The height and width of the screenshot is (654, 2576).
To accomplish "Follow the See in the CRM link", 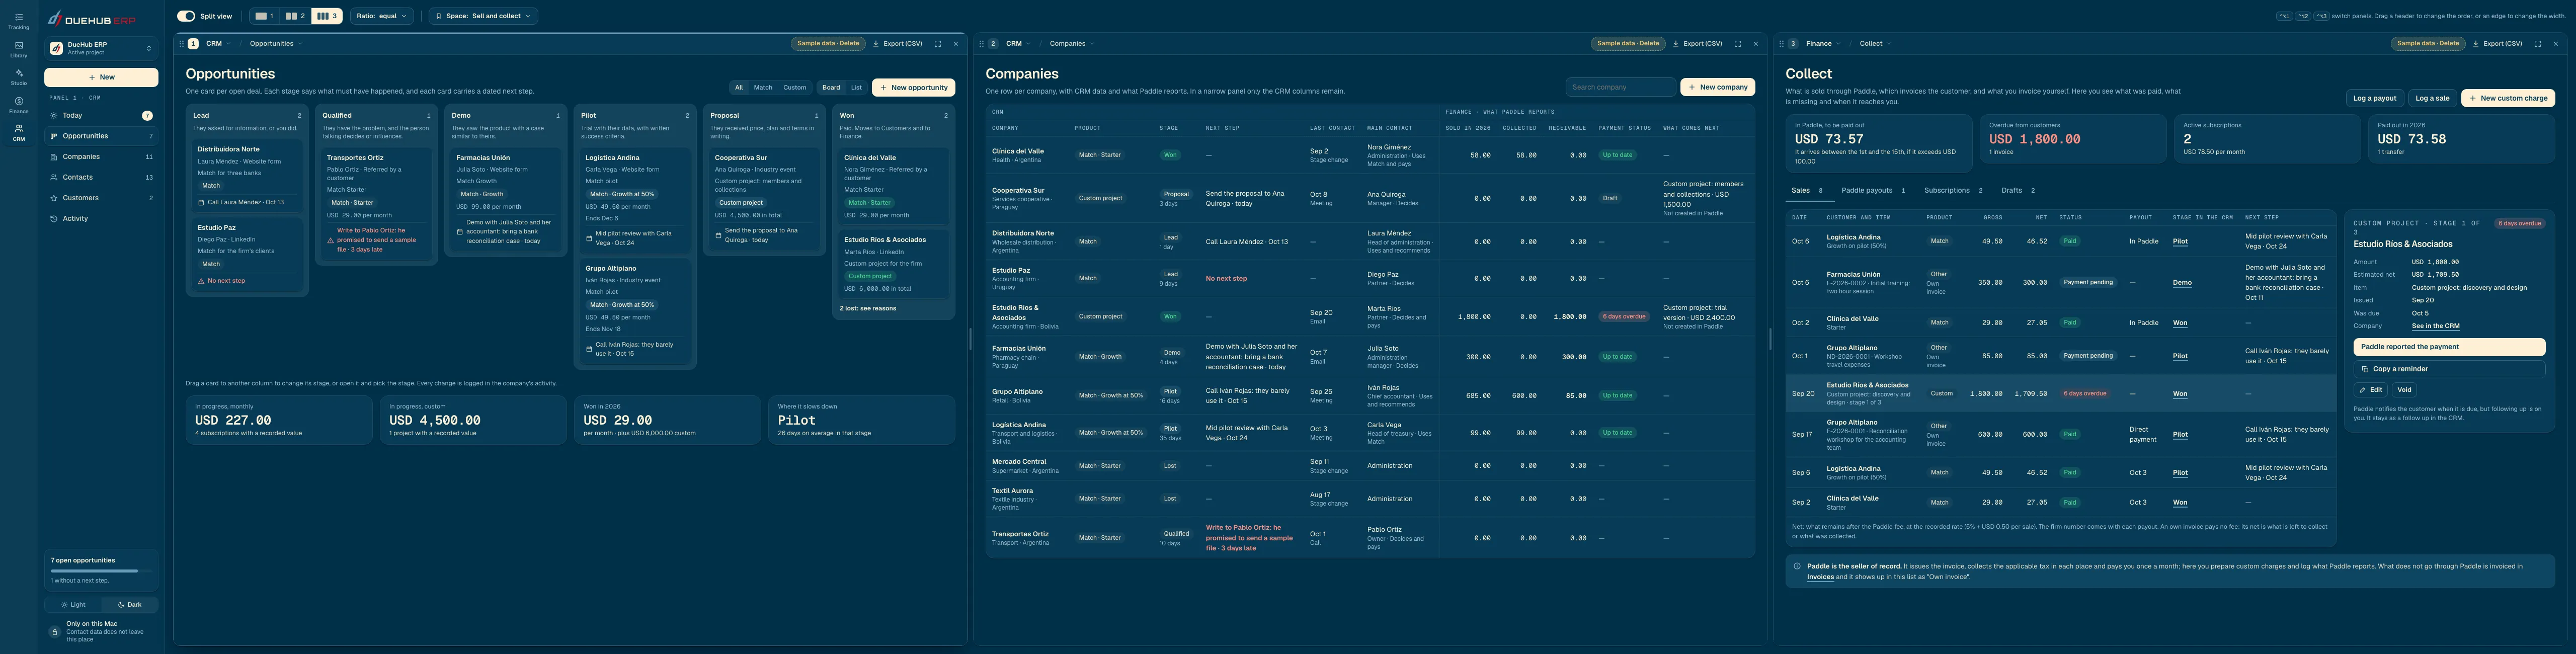I will 2435,326.
